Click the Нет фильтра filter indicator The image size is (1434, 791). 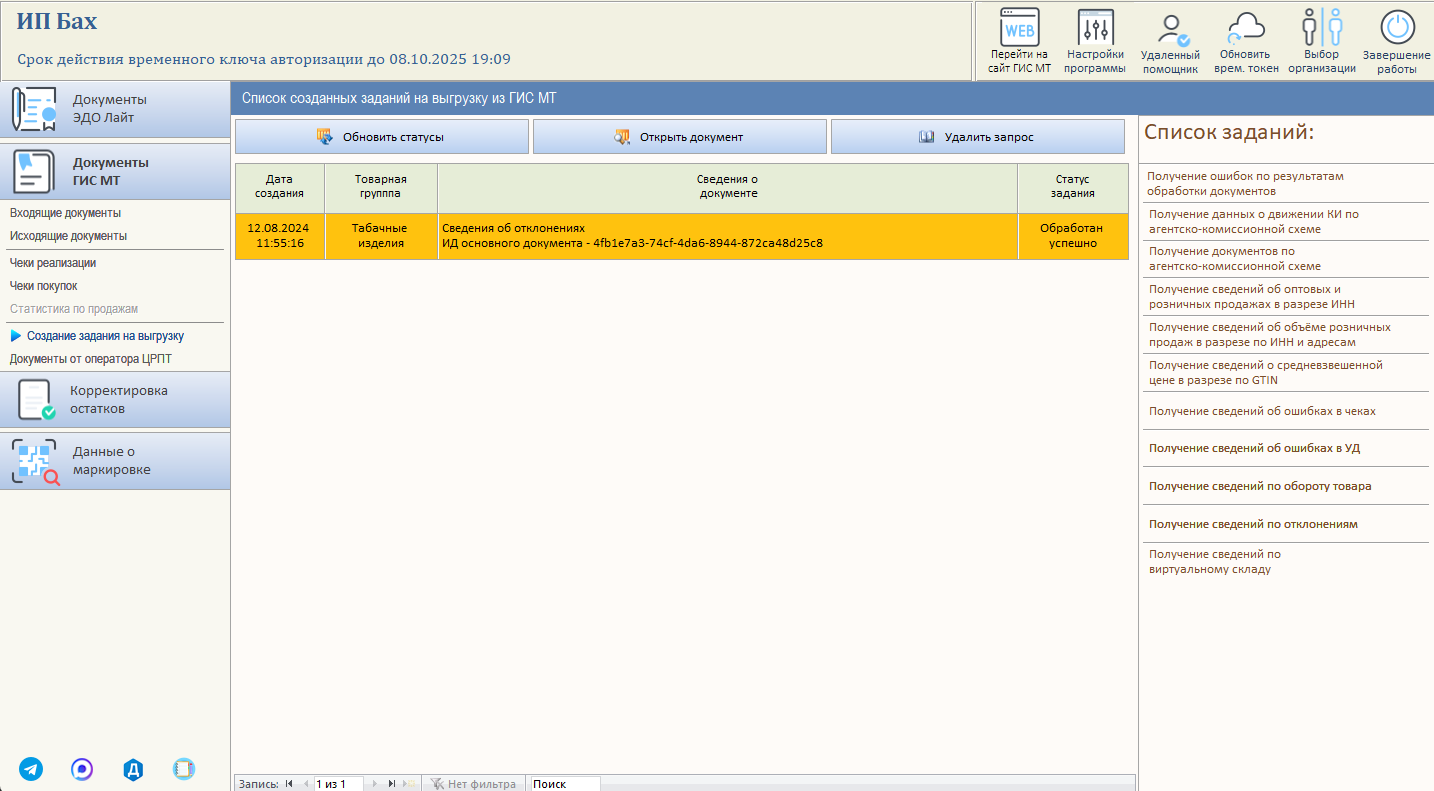point(473,784)
